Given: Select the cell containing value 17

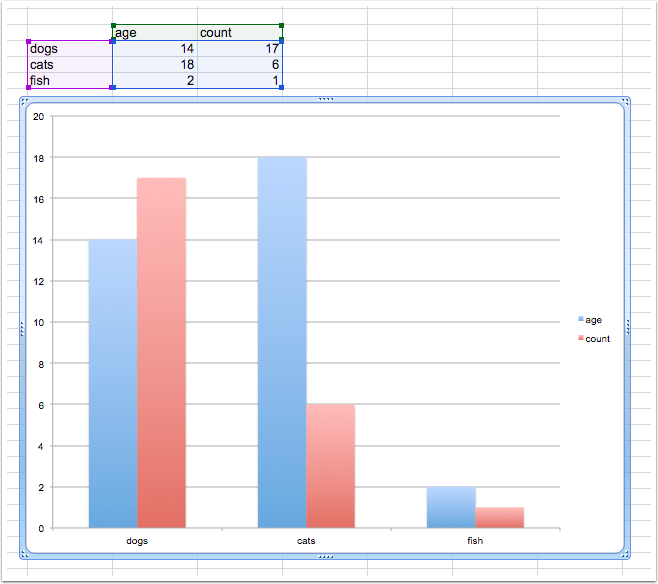Looking at the screenshot, I should (x=239, y=48).
